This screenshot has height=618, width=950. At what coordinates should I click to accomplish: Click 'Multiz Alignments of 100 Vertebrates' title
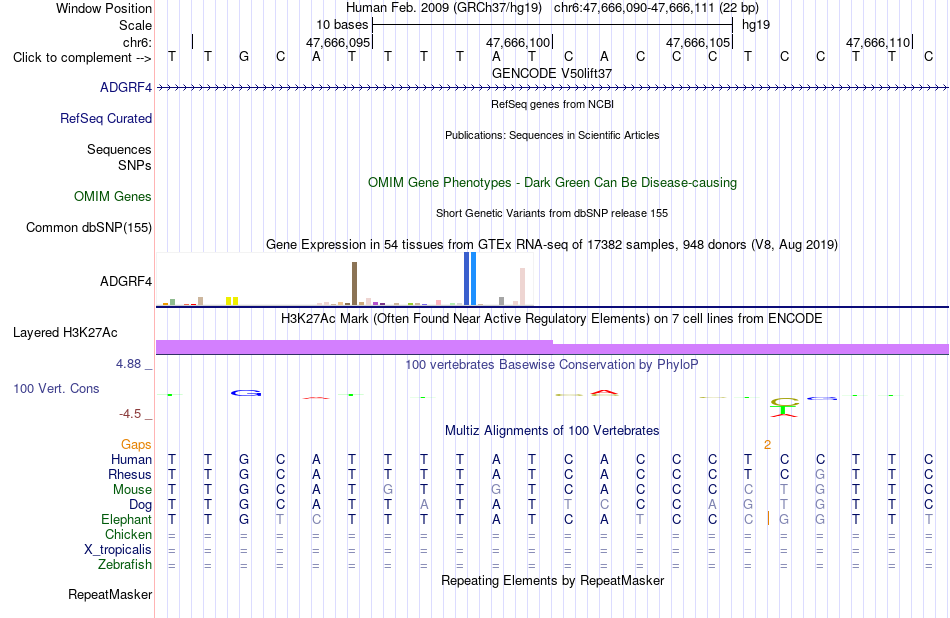pyautogui.click(x=552, y=431)
